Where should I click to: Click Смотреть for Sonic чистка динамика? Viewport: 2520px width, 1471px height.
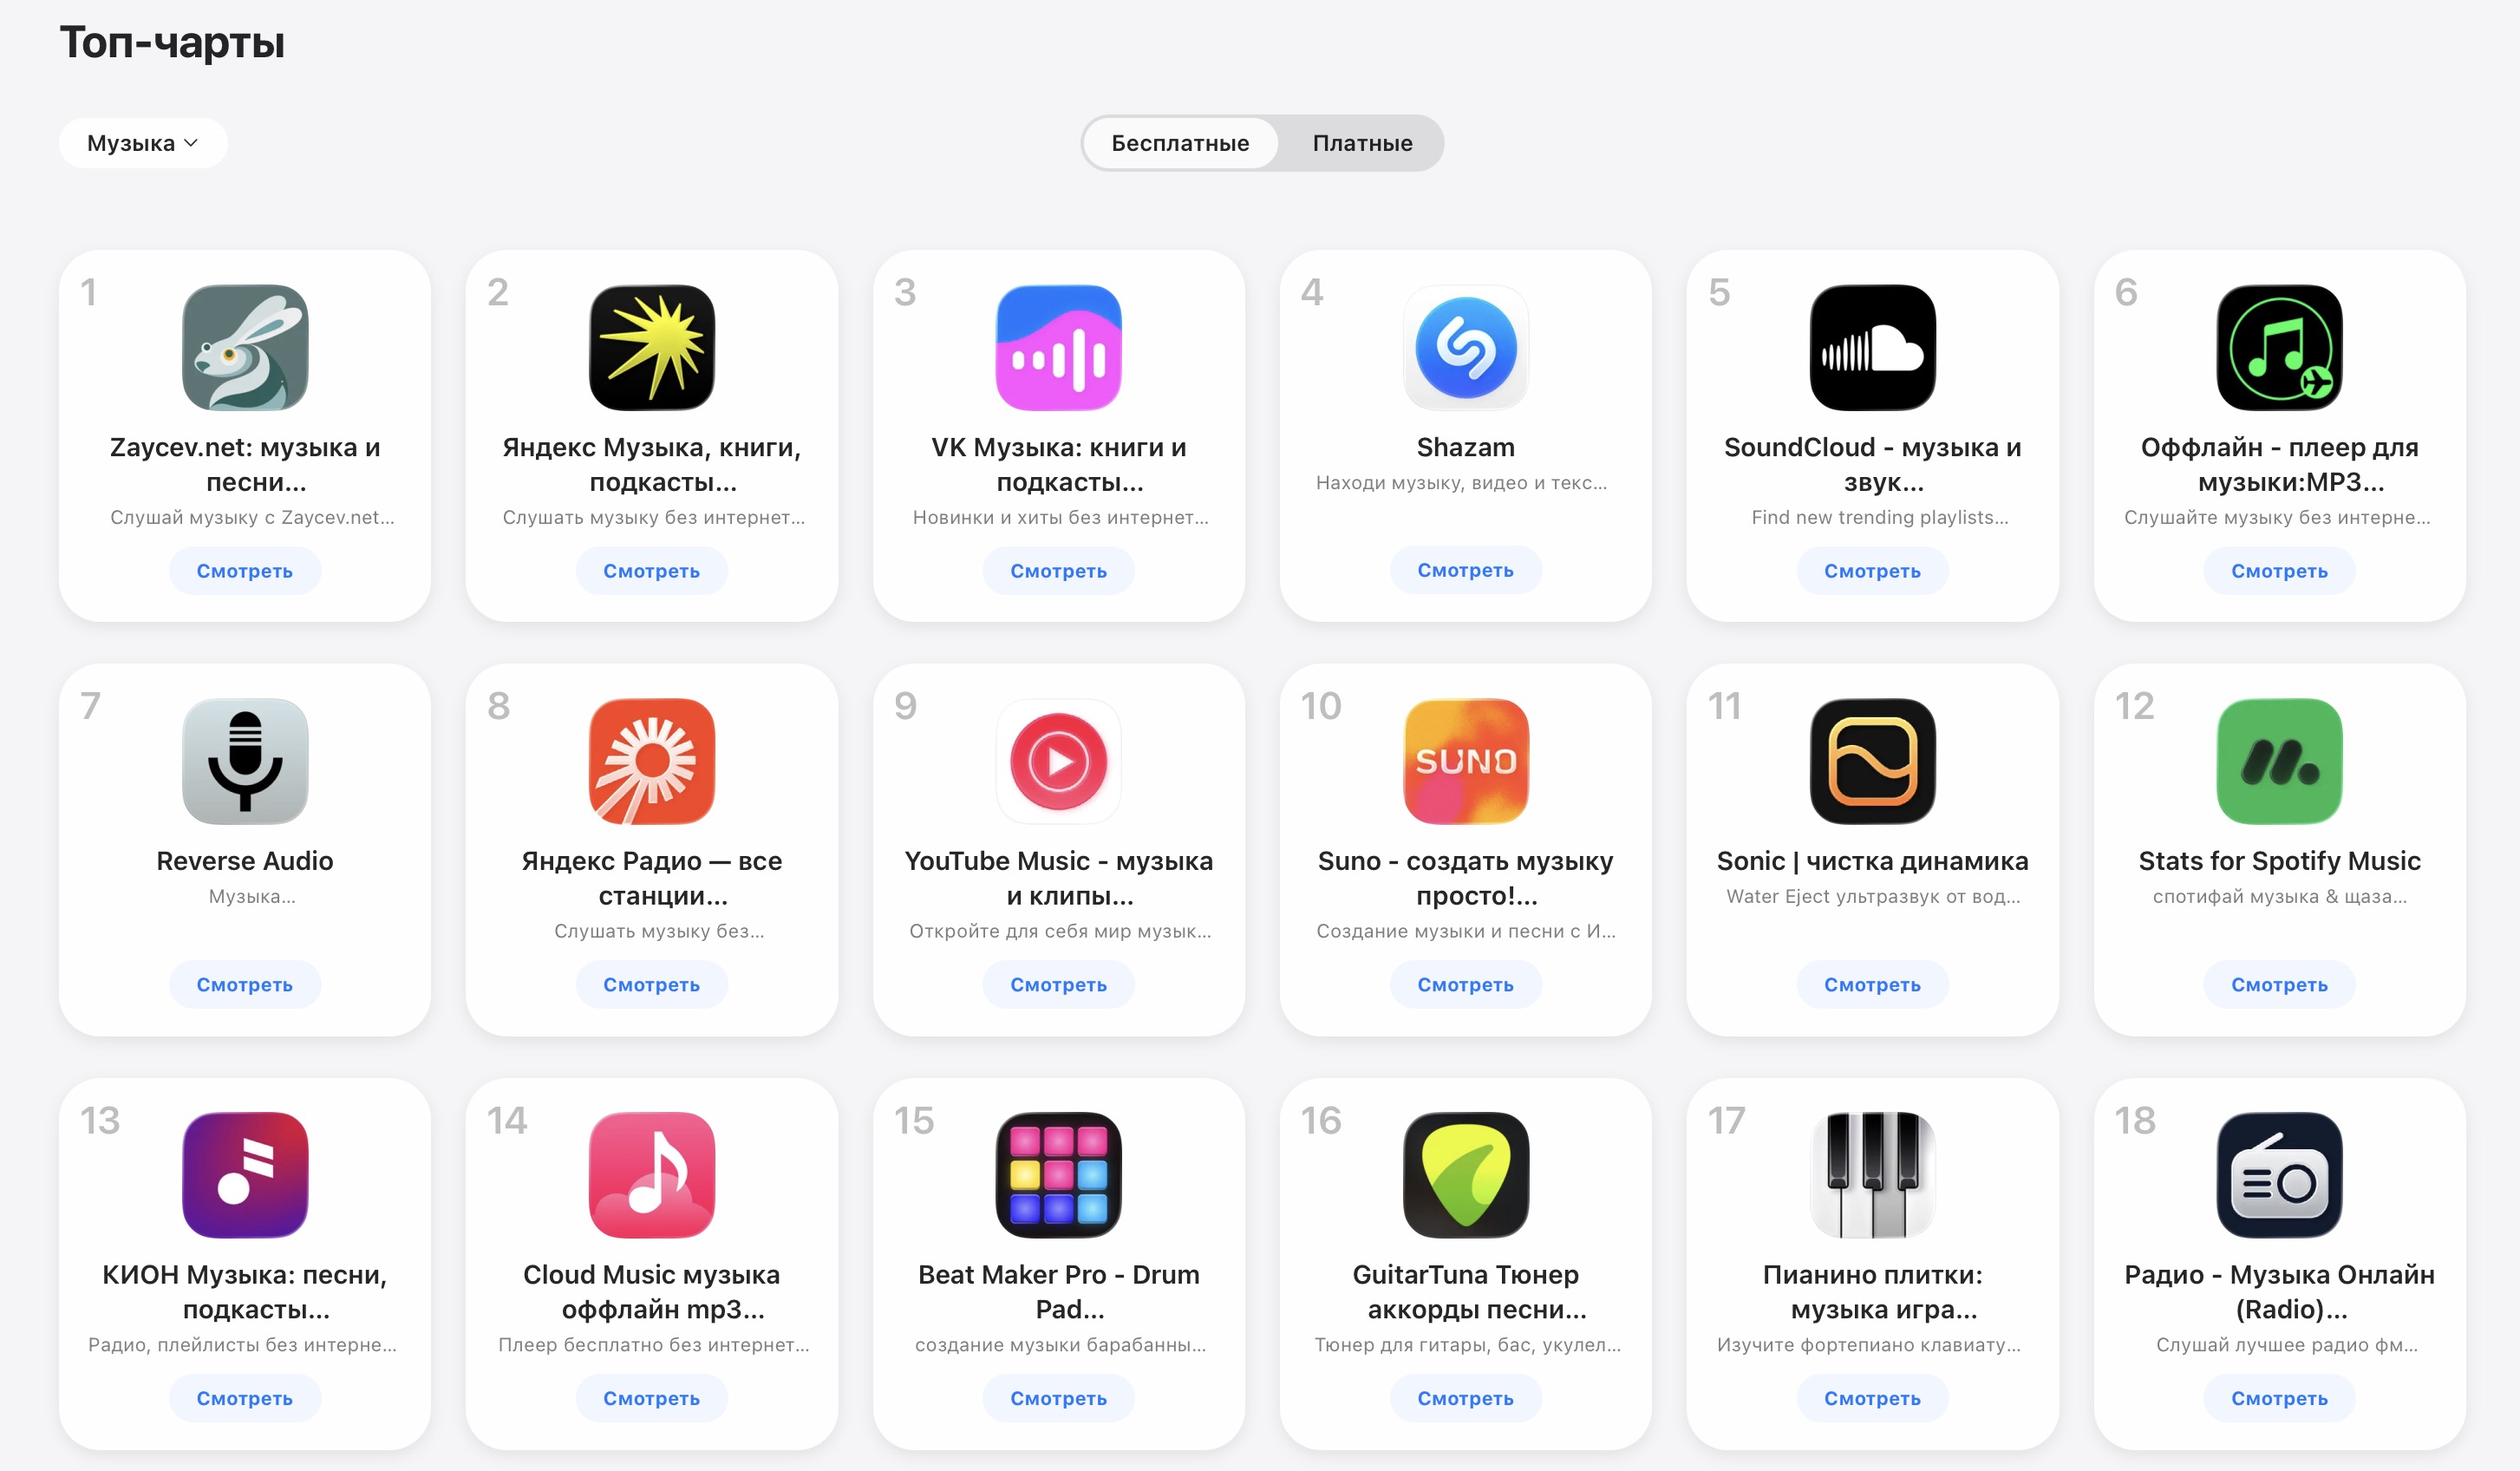coord(1872,985)
